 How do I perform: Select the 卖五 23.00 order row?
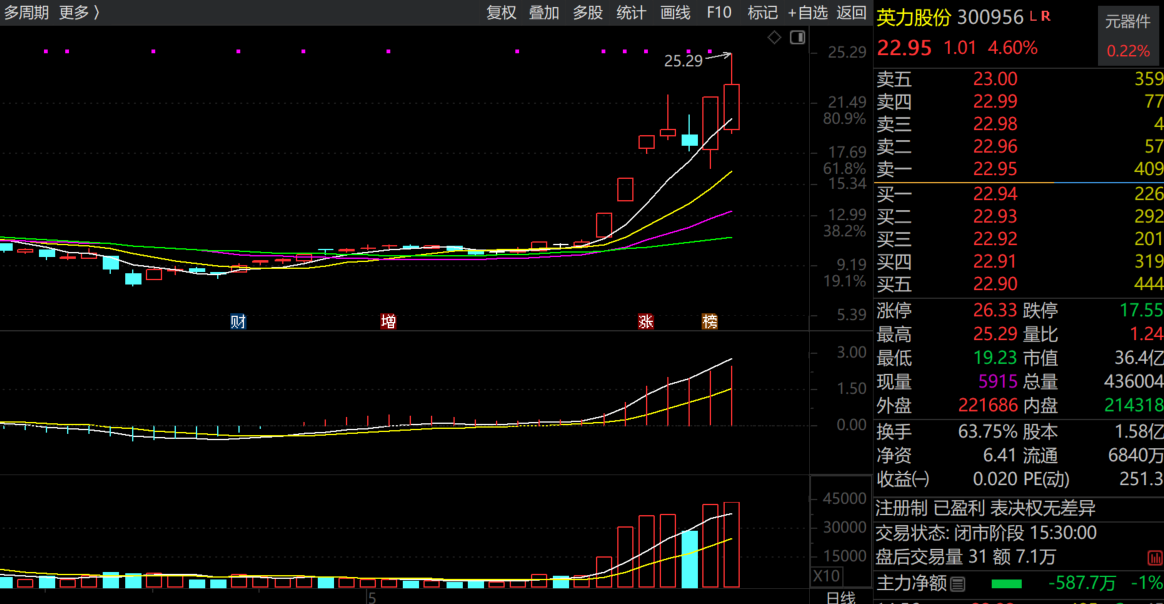(1019, 79)
